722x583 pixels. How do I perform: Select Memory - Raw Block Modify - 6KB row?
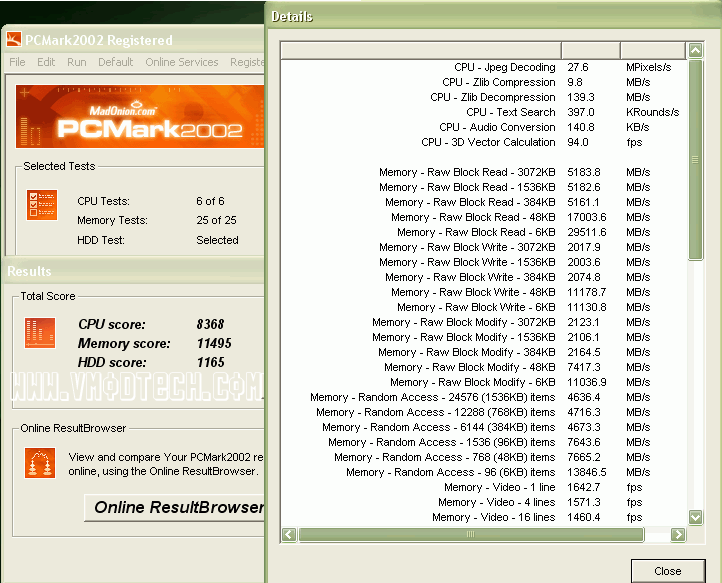[483, 382]
